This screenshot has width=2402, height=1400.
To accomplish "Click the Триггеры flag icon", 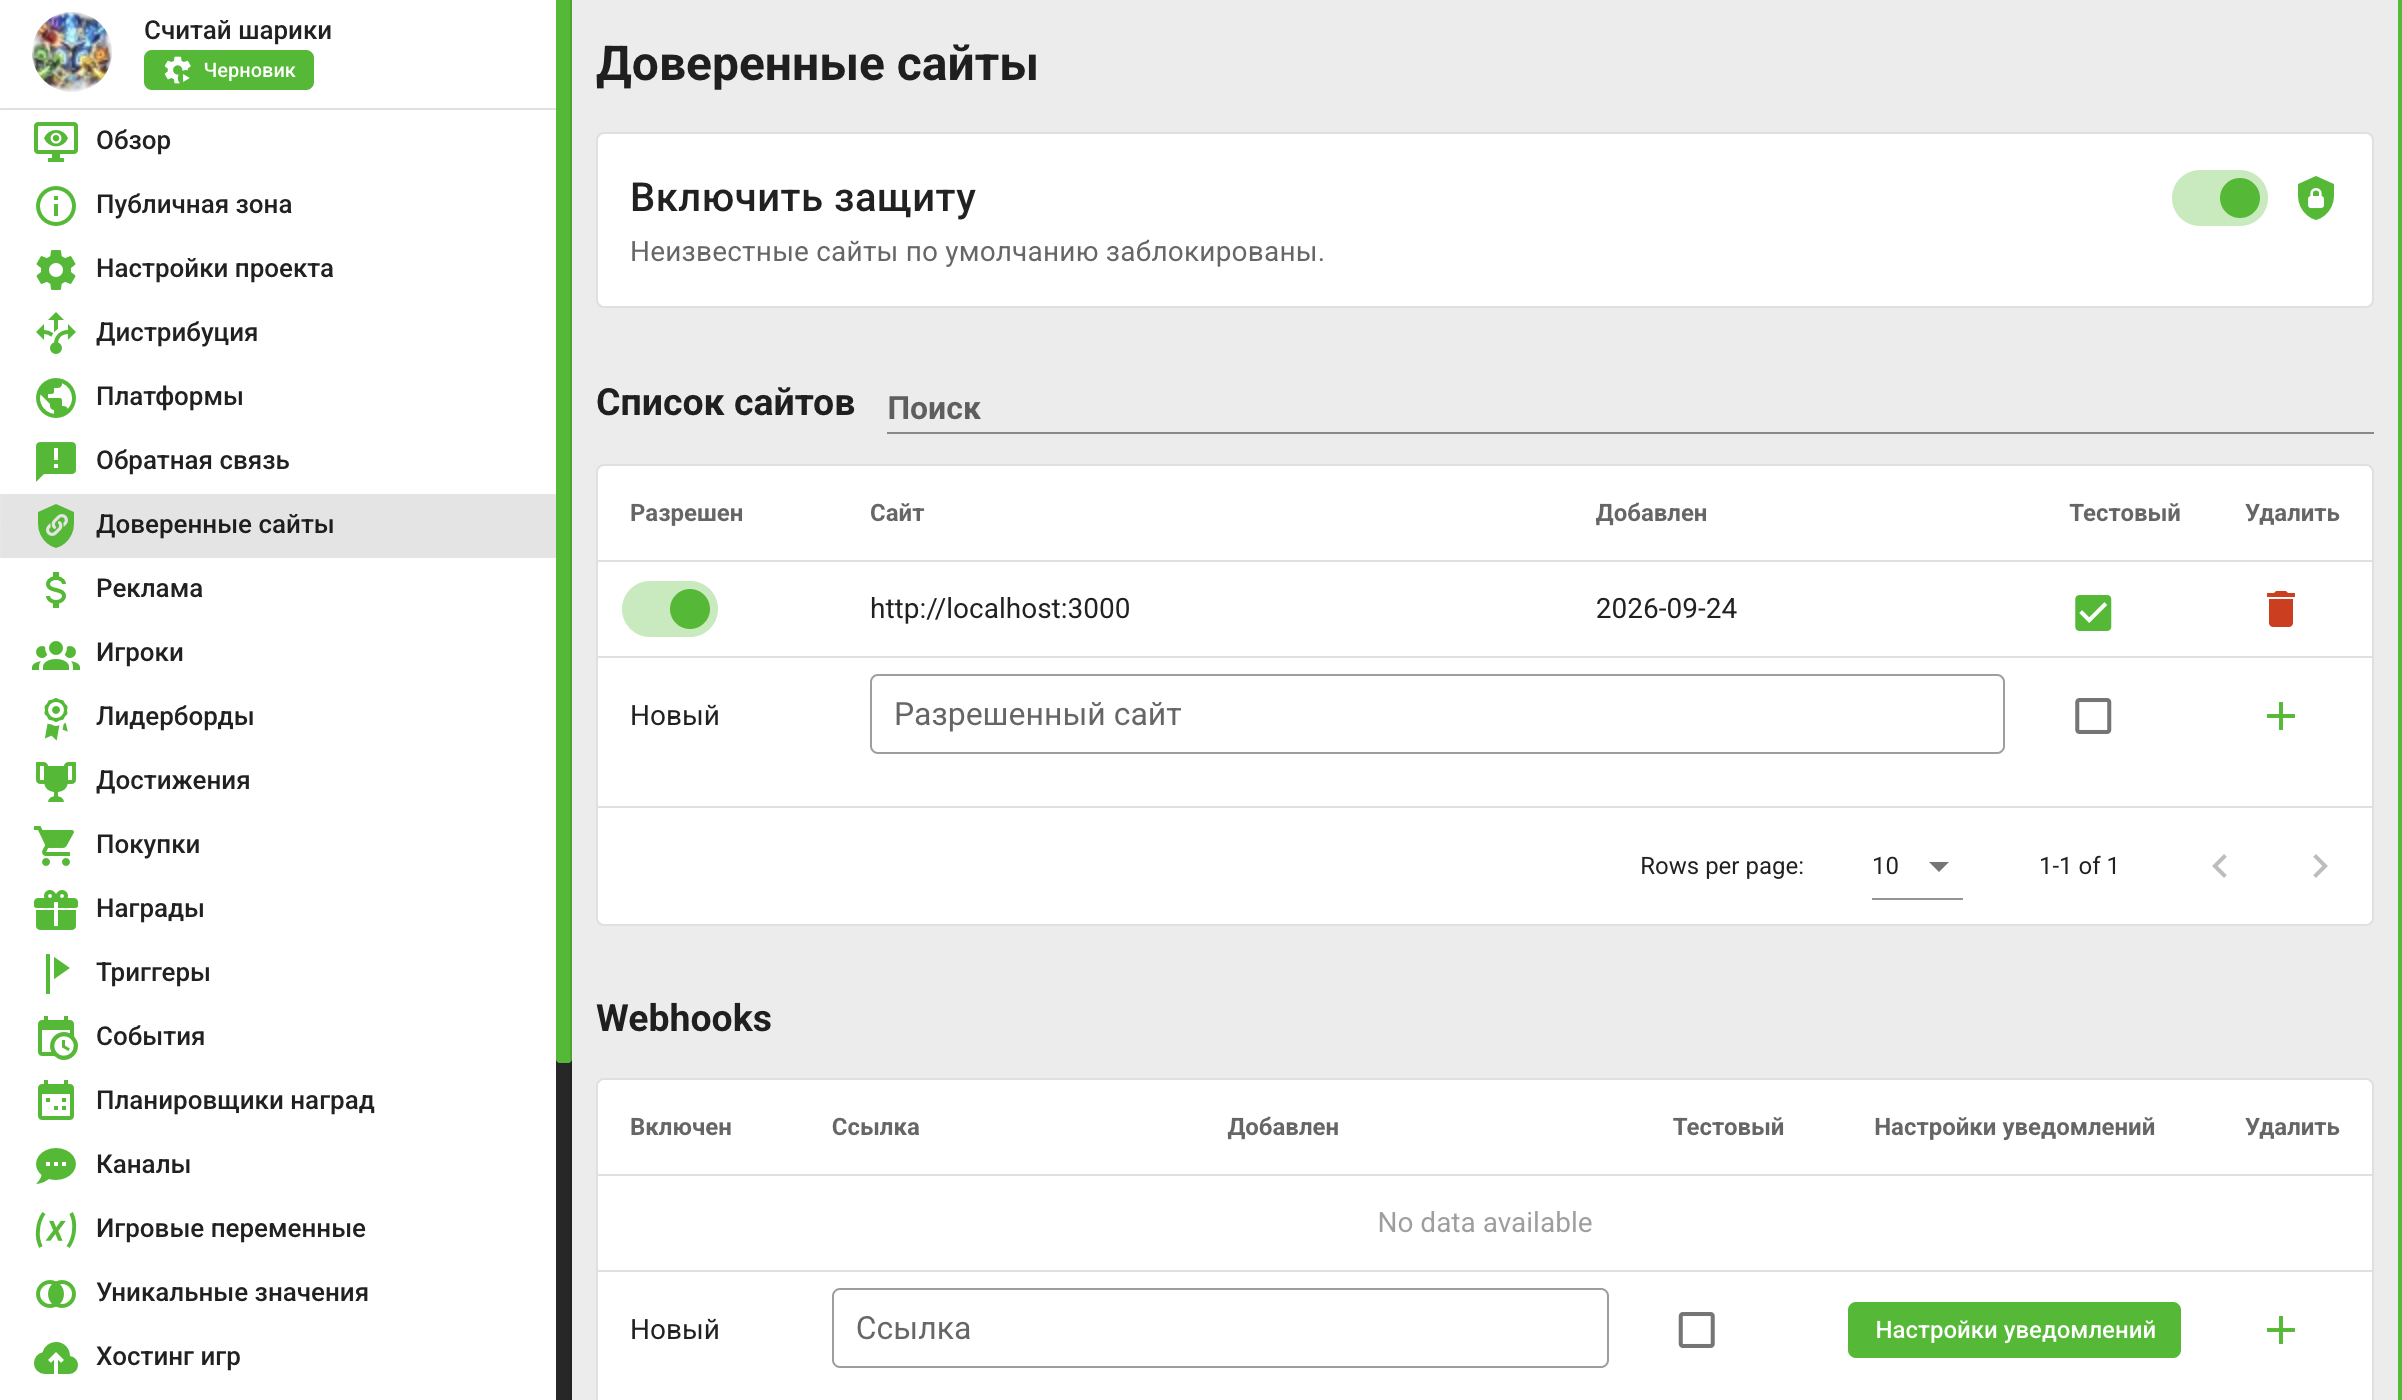I will (x=56, y=972).
